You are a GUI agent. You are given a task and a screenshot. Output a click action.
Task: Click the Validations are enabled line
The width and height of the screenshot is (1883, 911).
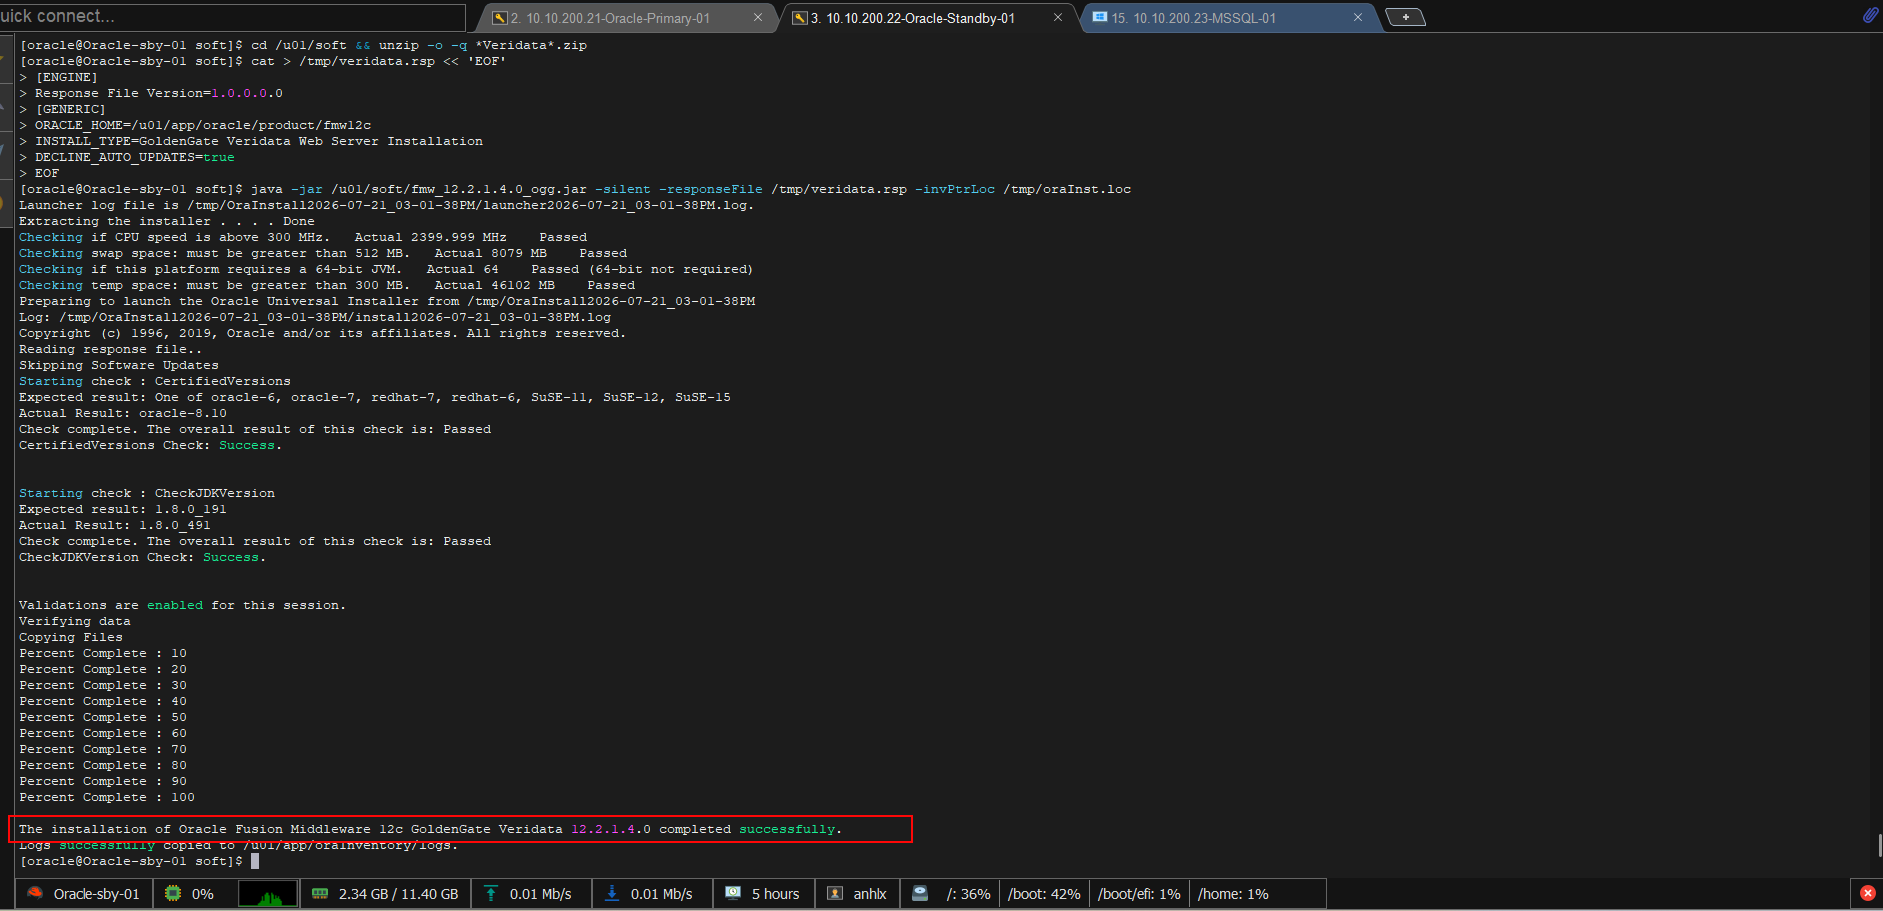click(x=183, y=605)
